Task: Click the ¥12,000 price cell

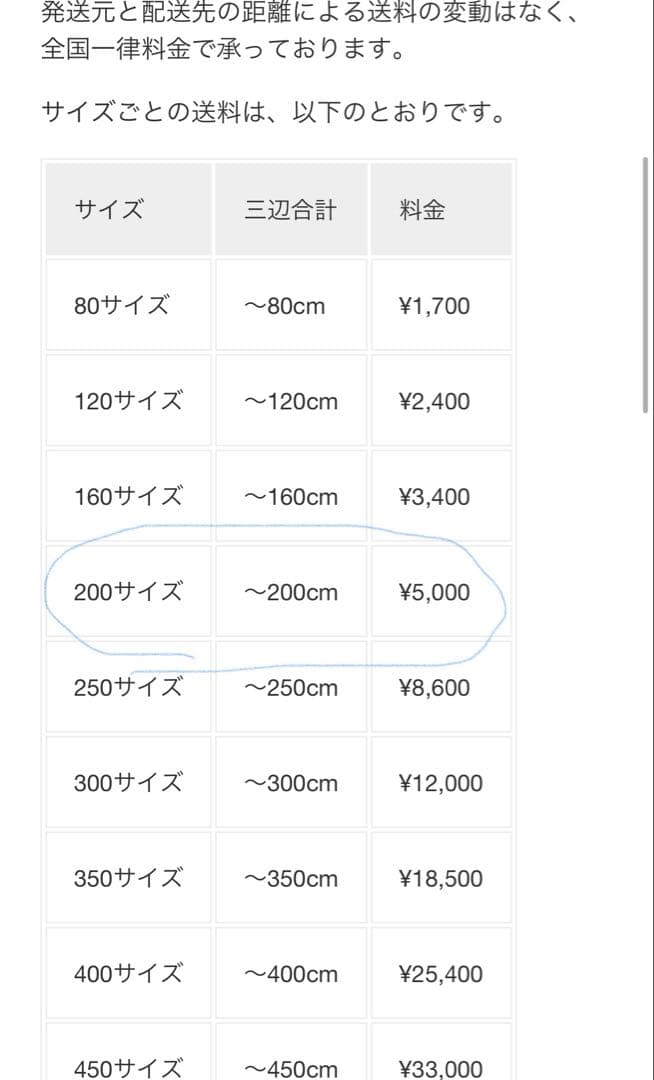Action: [x=440, y=783]
